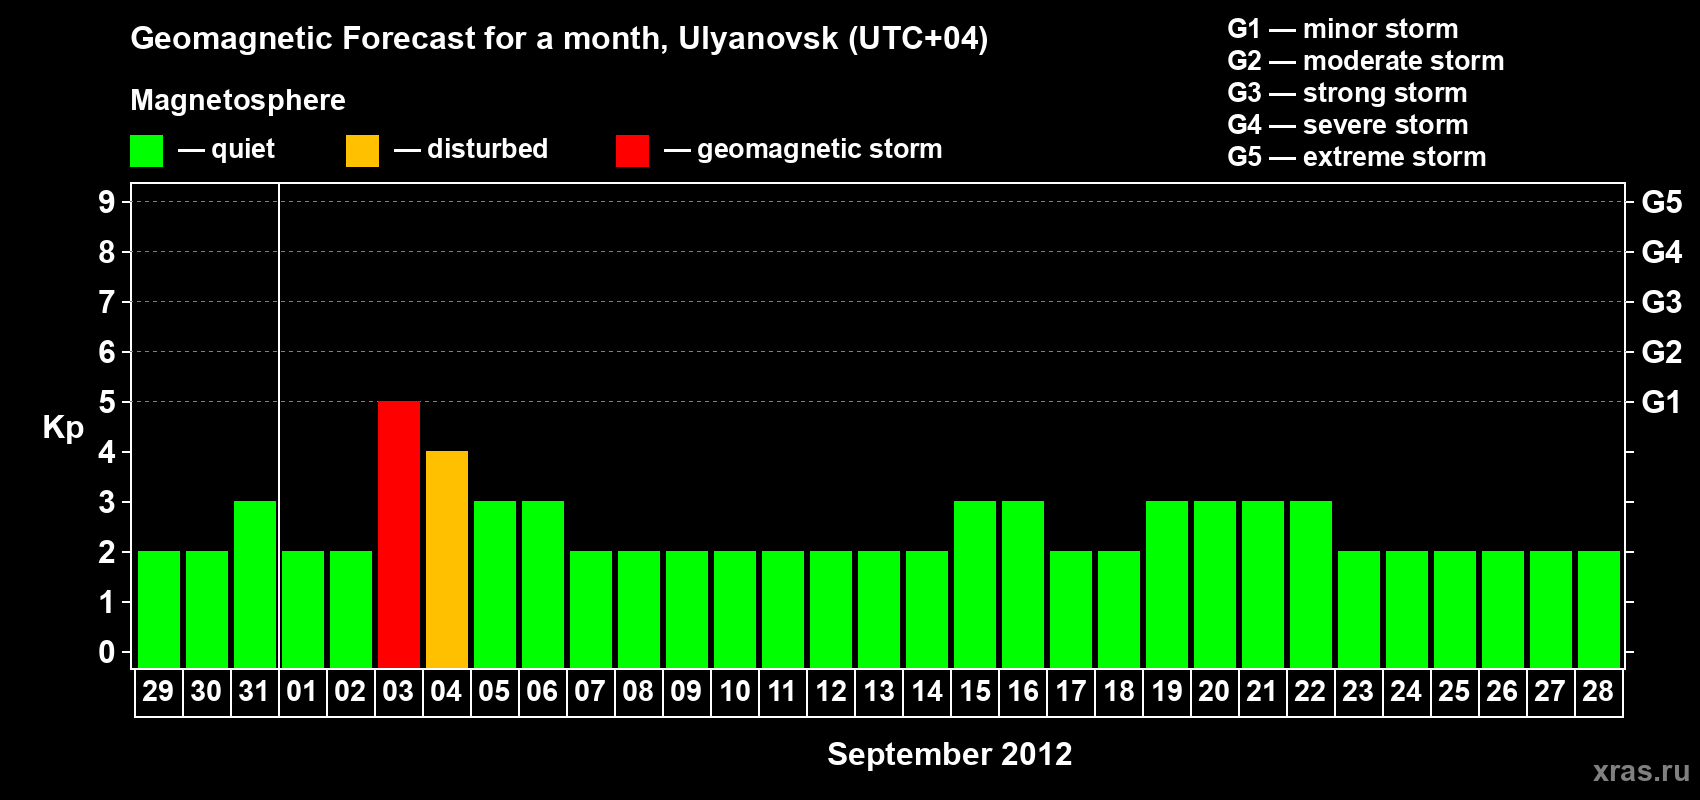Screen dimensions: 1700x800
Task: Click the Kp axis value 5
Action: pyautogui.click(x=107, y=402)
